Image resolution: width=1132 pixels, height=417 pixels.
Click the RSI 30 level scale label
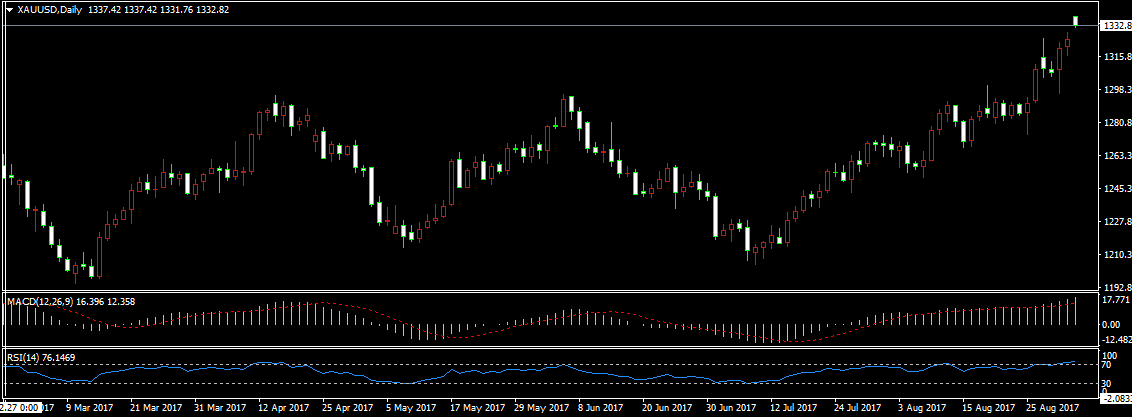(1106, 383)
